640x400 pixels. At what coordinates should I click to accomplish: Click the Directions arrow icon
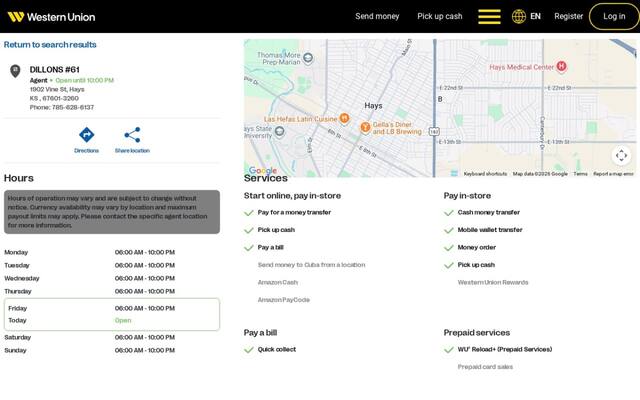point(87,135)
